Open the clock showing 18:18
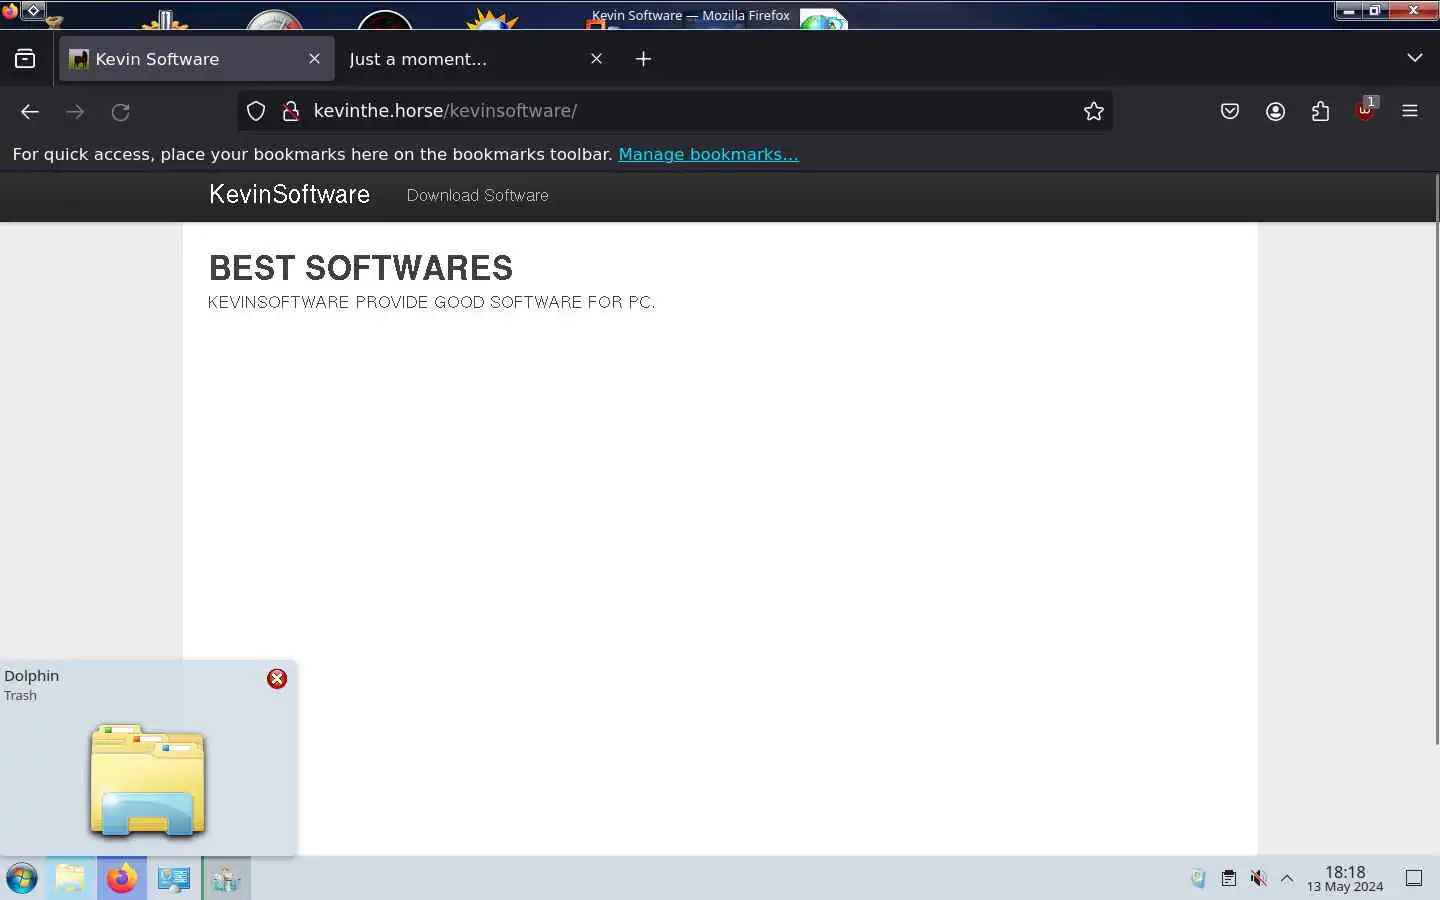 tap(1345, 879)
